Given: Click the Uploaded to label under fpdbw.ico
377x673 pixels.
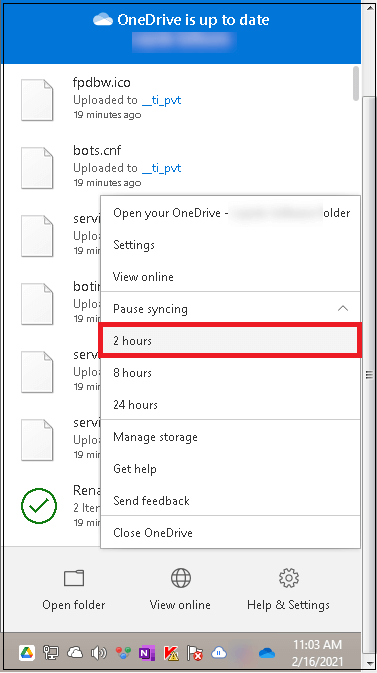Looking at the screenshot, I should pos(105,100).
